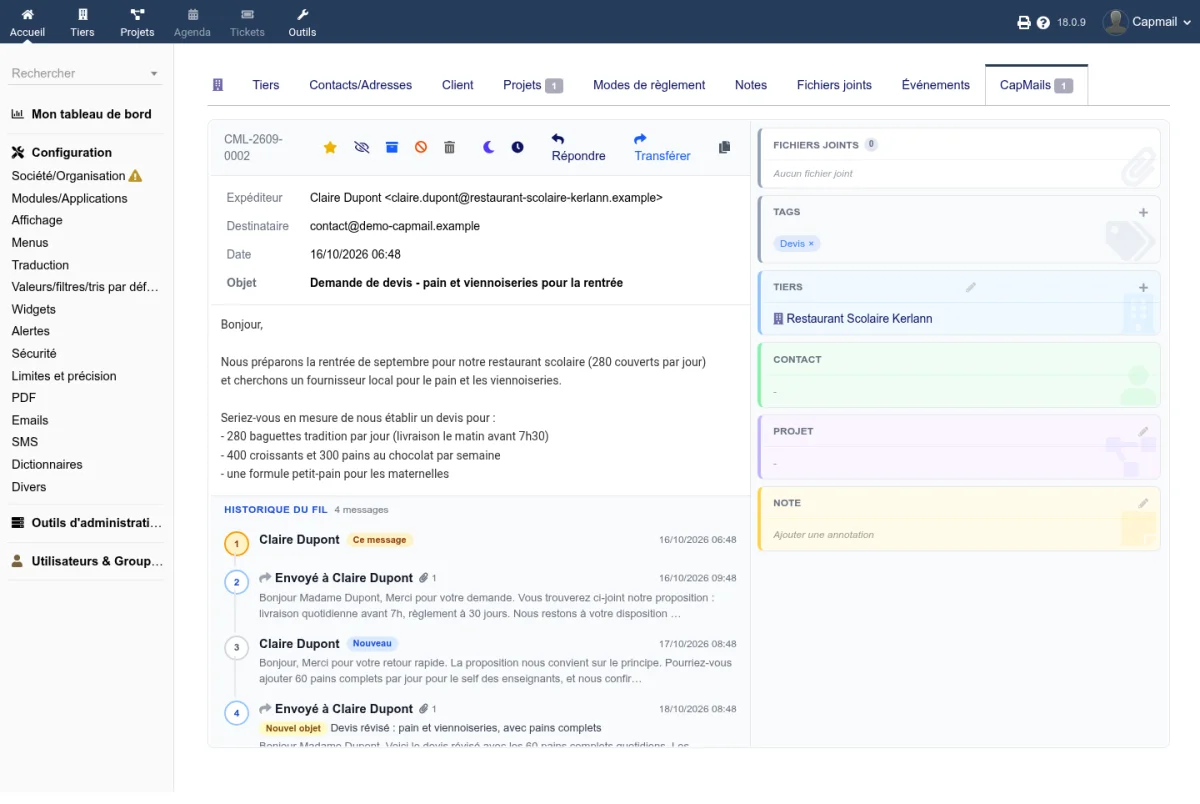
Task: Select thread message 1 from Claire Dupont
Action: coord(480,541)
